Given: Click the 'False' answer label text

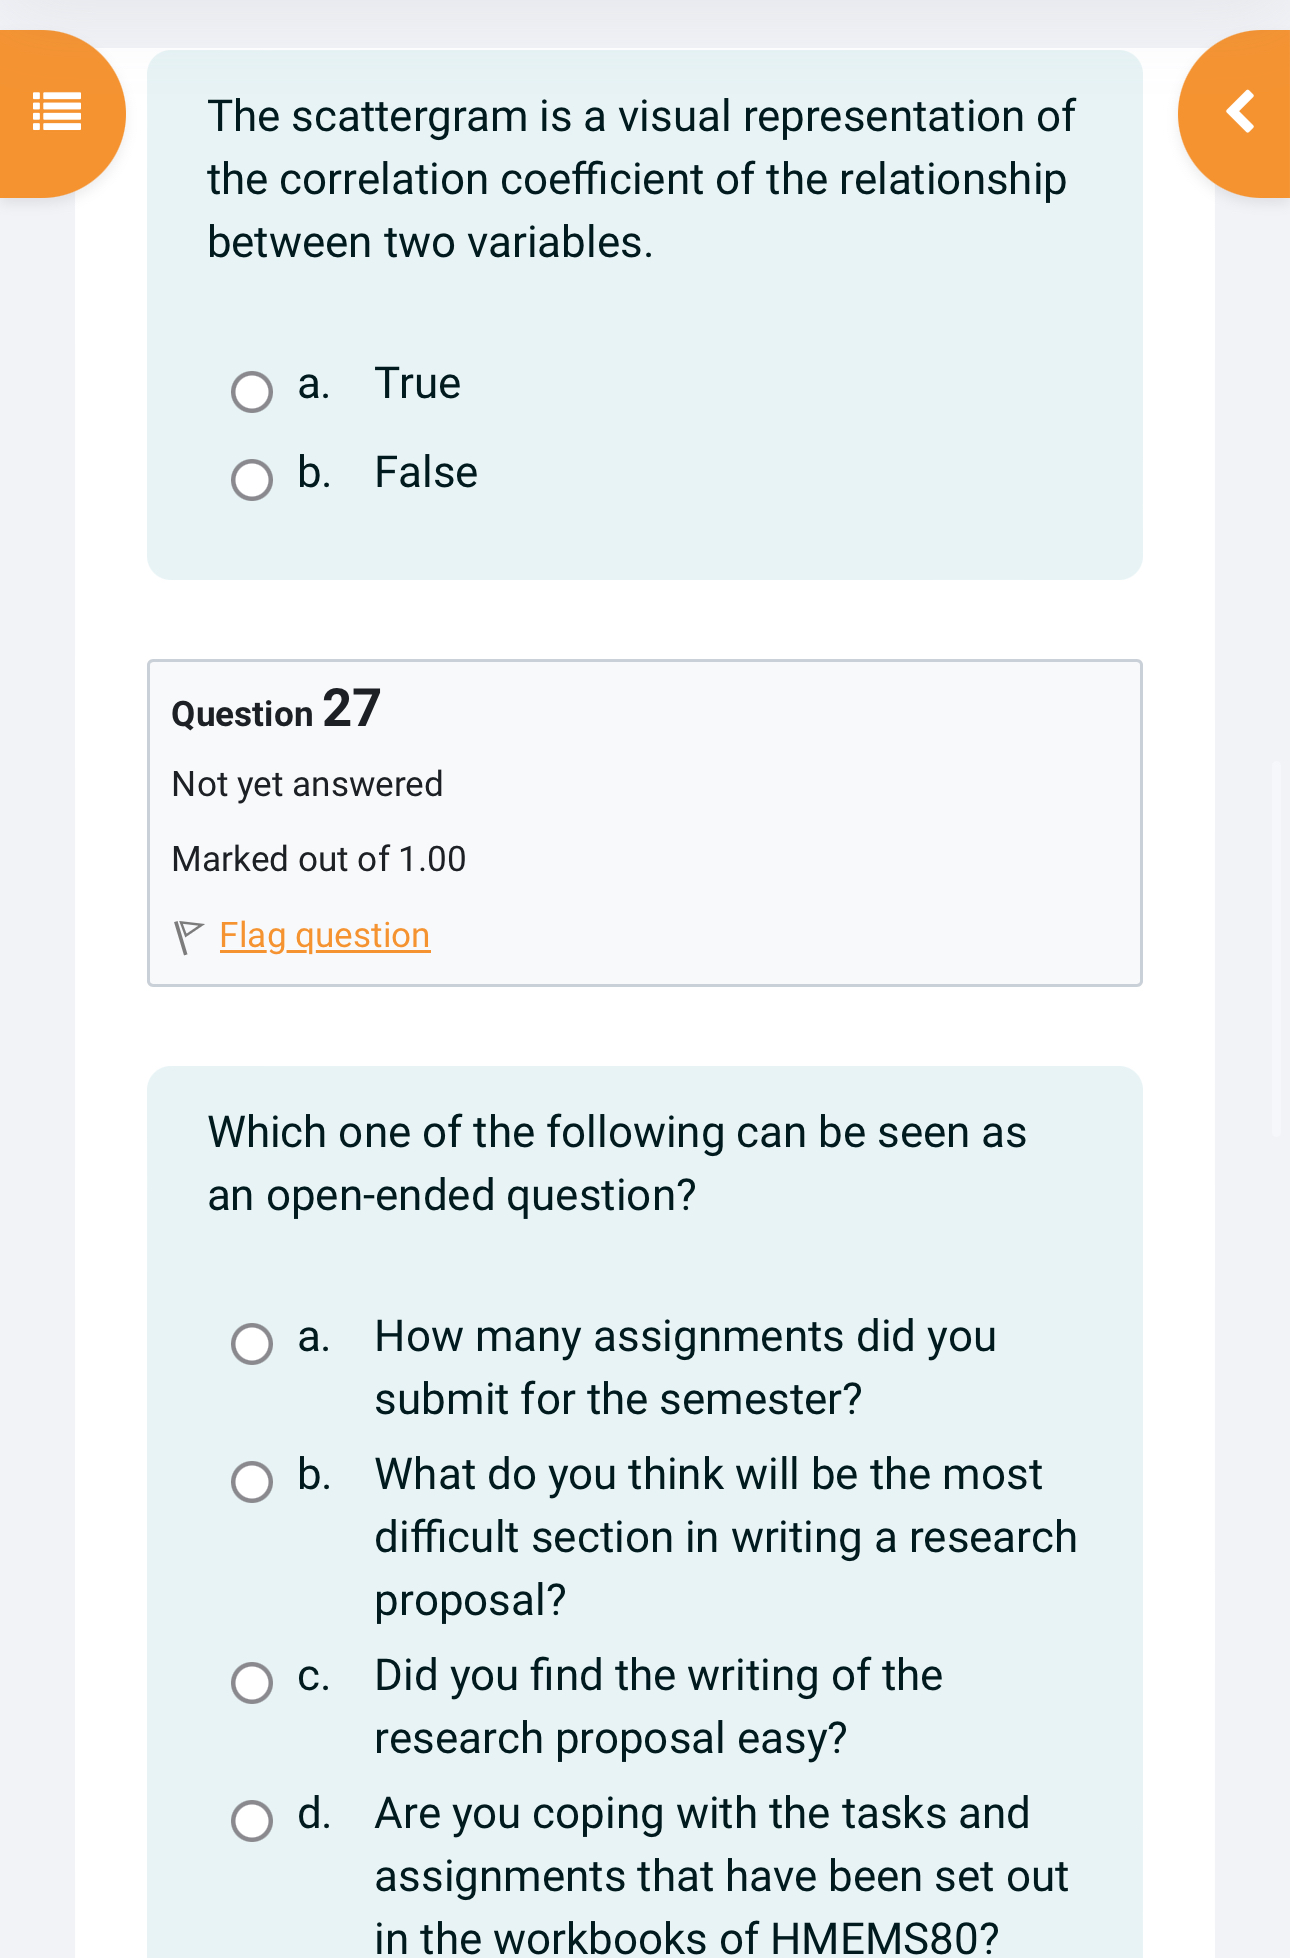Looking at the screenshot, I should pyautogui.click(x=426, y=473).
